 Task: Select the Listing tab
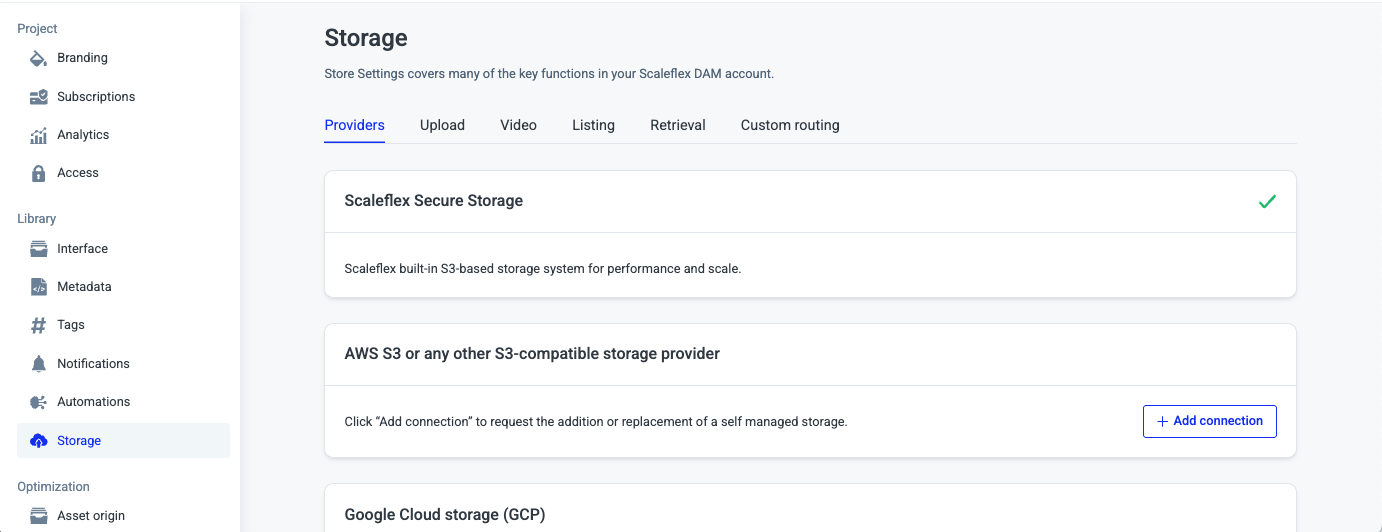pyautogui.click(x=593, y=125)
